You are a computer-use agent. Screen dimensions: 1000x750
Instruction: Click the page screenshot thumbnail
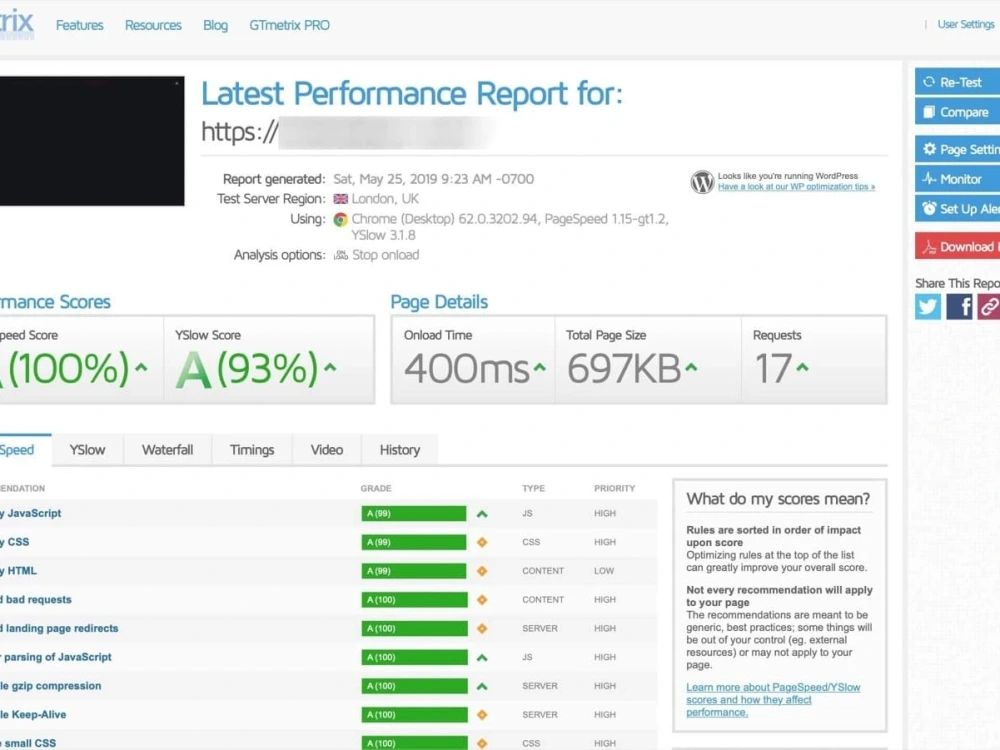(92, 141)
